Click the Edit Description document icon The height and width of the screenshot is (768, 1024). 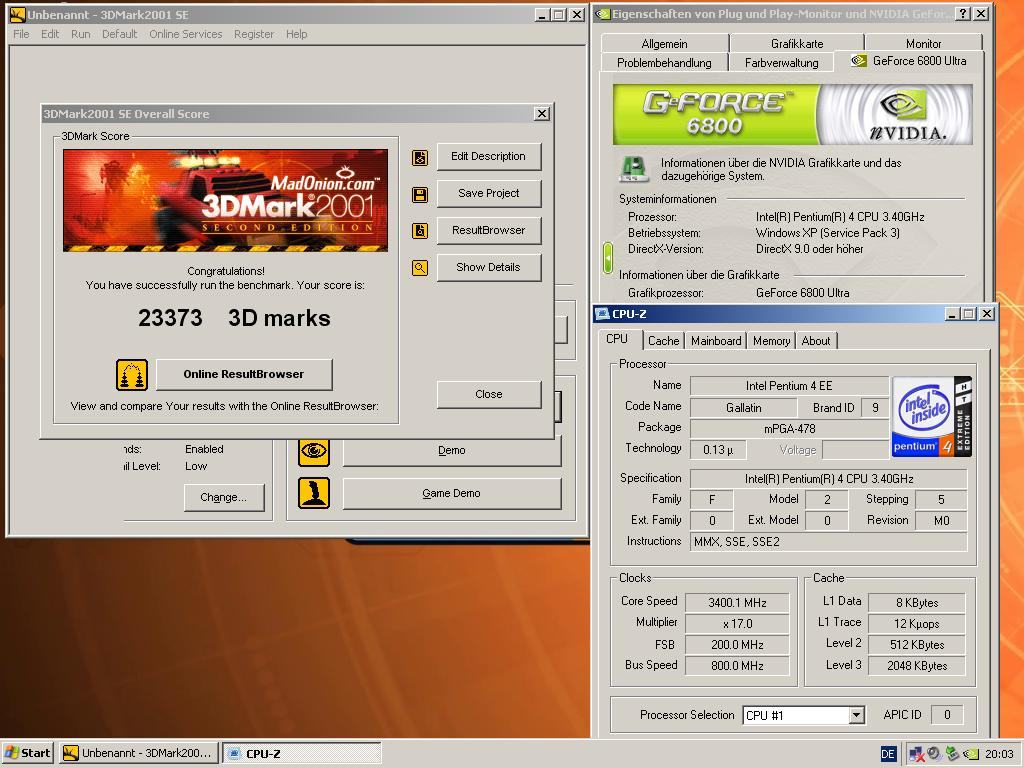pyautogui.click(x=420, y=157)
